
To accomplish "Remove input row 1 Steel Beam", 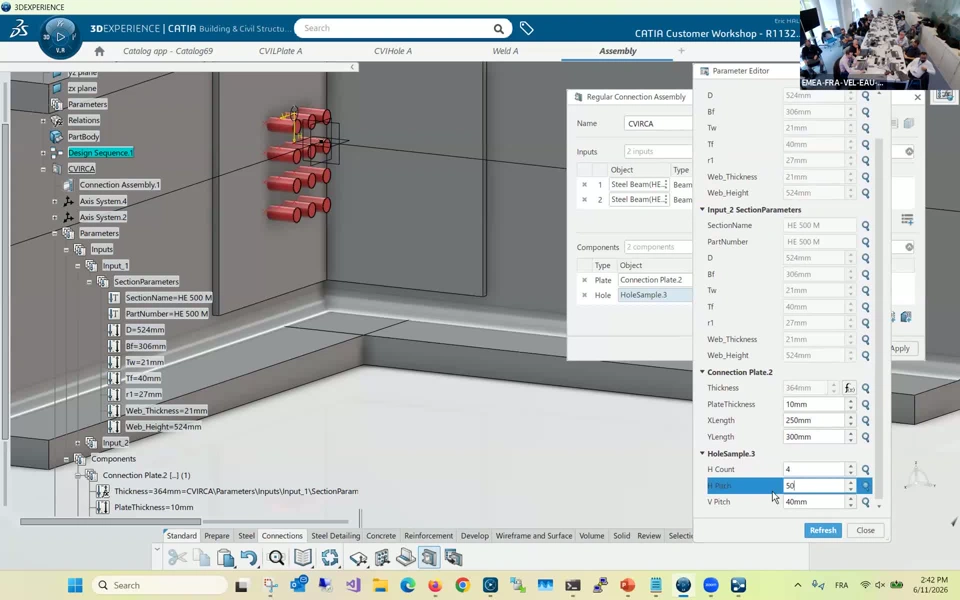I will [584, 184].
